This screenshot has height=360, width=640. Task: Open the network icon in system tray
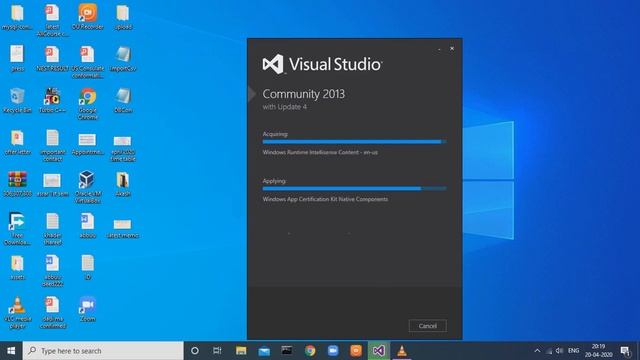pyautogui.click(x=549, y=351)
